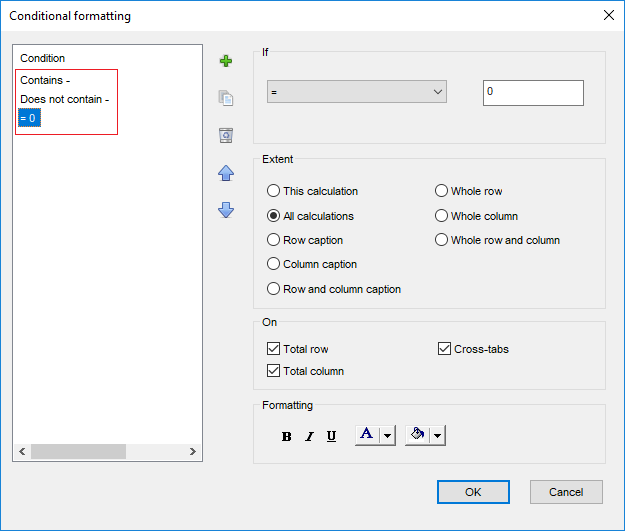625x531 pixels.
Task: Select All calculations extent
Action: 311,216
